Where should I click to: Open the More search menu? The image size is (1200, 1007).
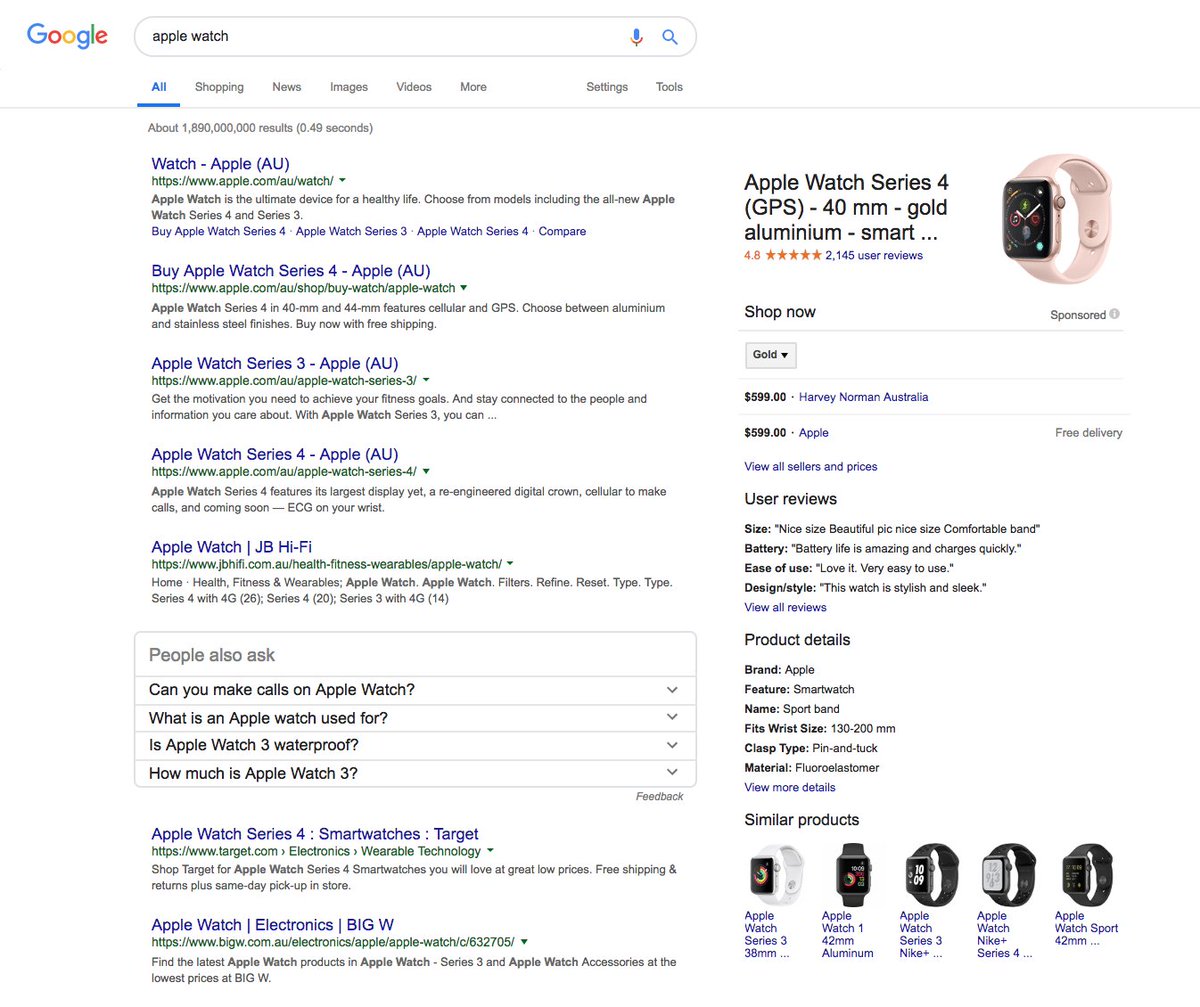[473, 87]
